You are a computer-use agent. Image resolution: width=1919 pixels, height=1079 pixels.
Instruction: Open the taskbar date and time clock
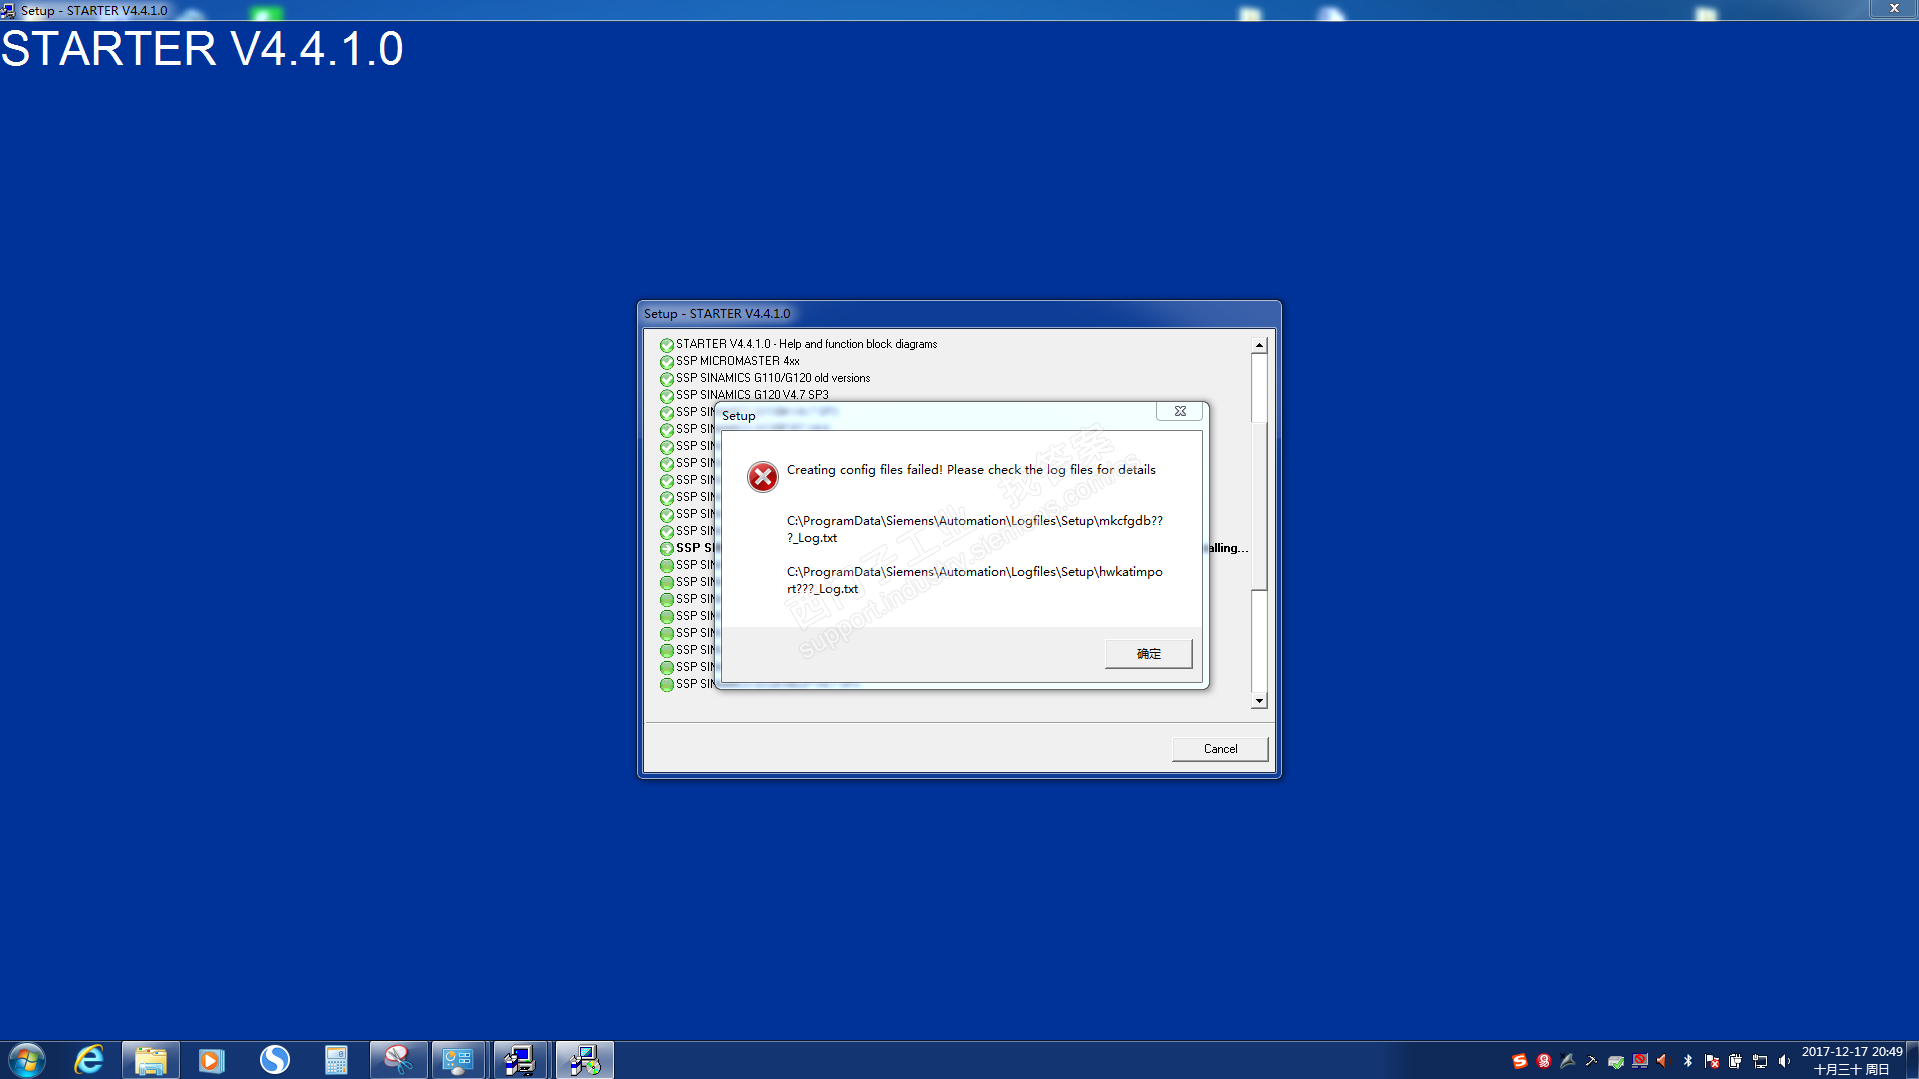[1852, 1061]
